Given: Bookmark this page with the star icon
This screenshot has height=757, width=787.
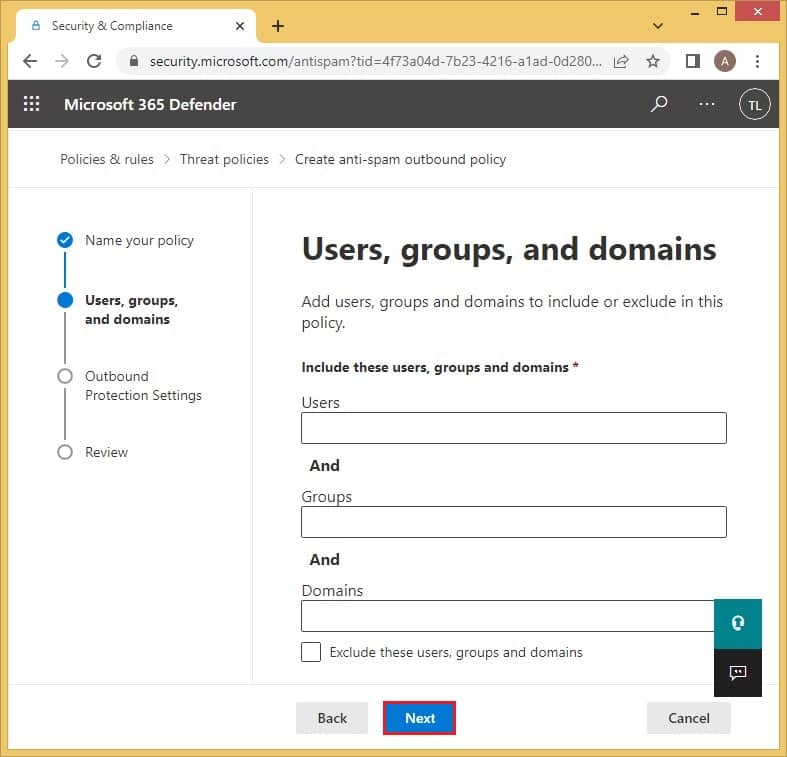Looking at the screenshot, I should tap(653, 61).
